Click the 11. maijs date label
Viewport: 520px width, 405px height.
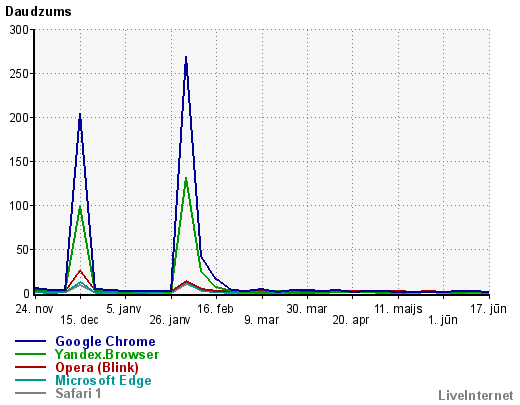[x=398, y=309]
